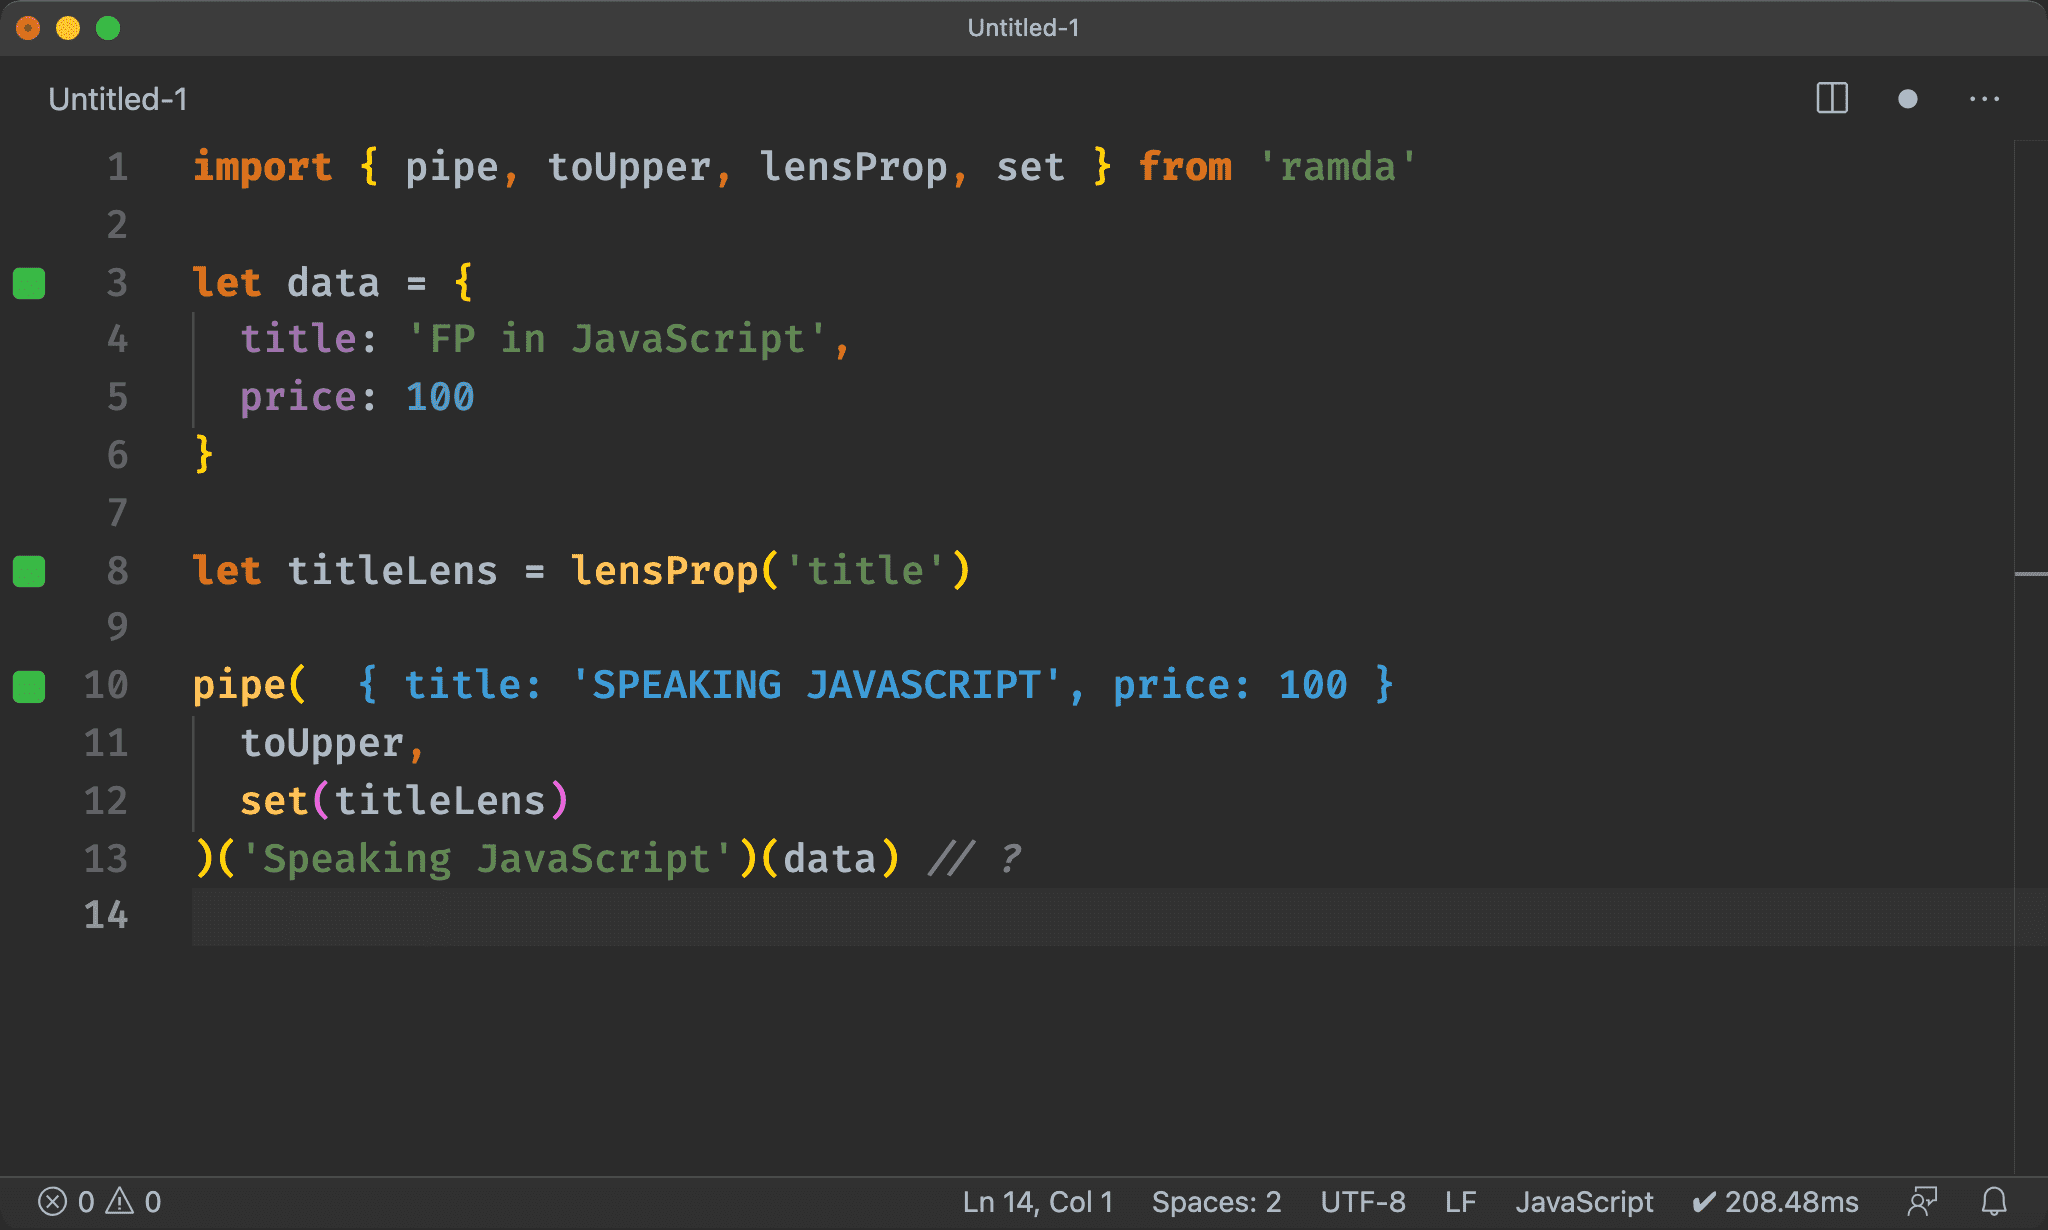Click the data variable on line 3
The width and height of the screenshot is (2048, 1230).
click(333, 283)
